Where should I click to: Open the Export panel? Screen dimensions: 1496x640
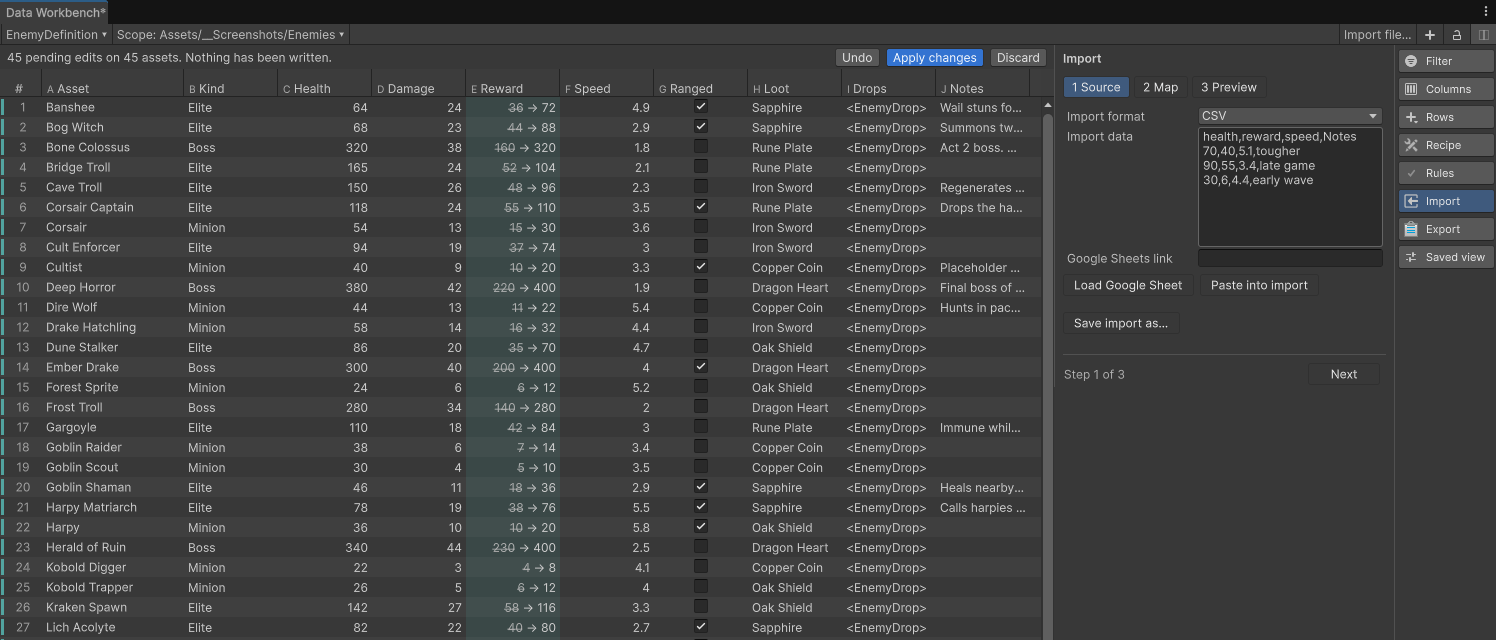click(1445, 229)
